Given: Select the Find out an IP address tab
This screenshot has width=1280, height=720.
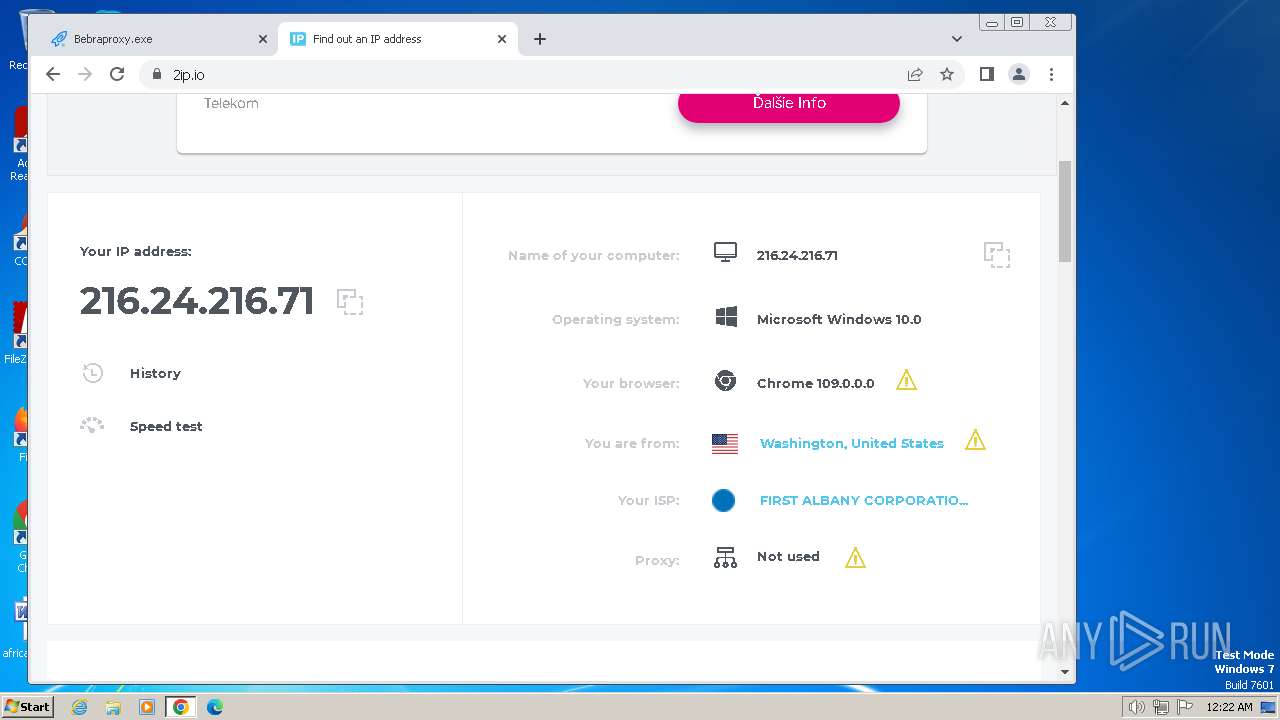Looking at the screenshot, I should 398,39.
